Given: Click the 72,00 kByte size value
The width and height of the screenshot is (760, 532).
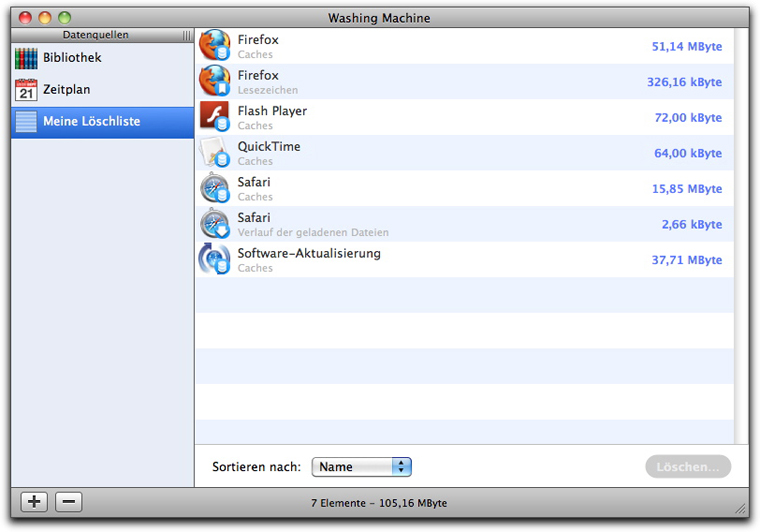Looking at the screenshot, I should coord(688,118).
